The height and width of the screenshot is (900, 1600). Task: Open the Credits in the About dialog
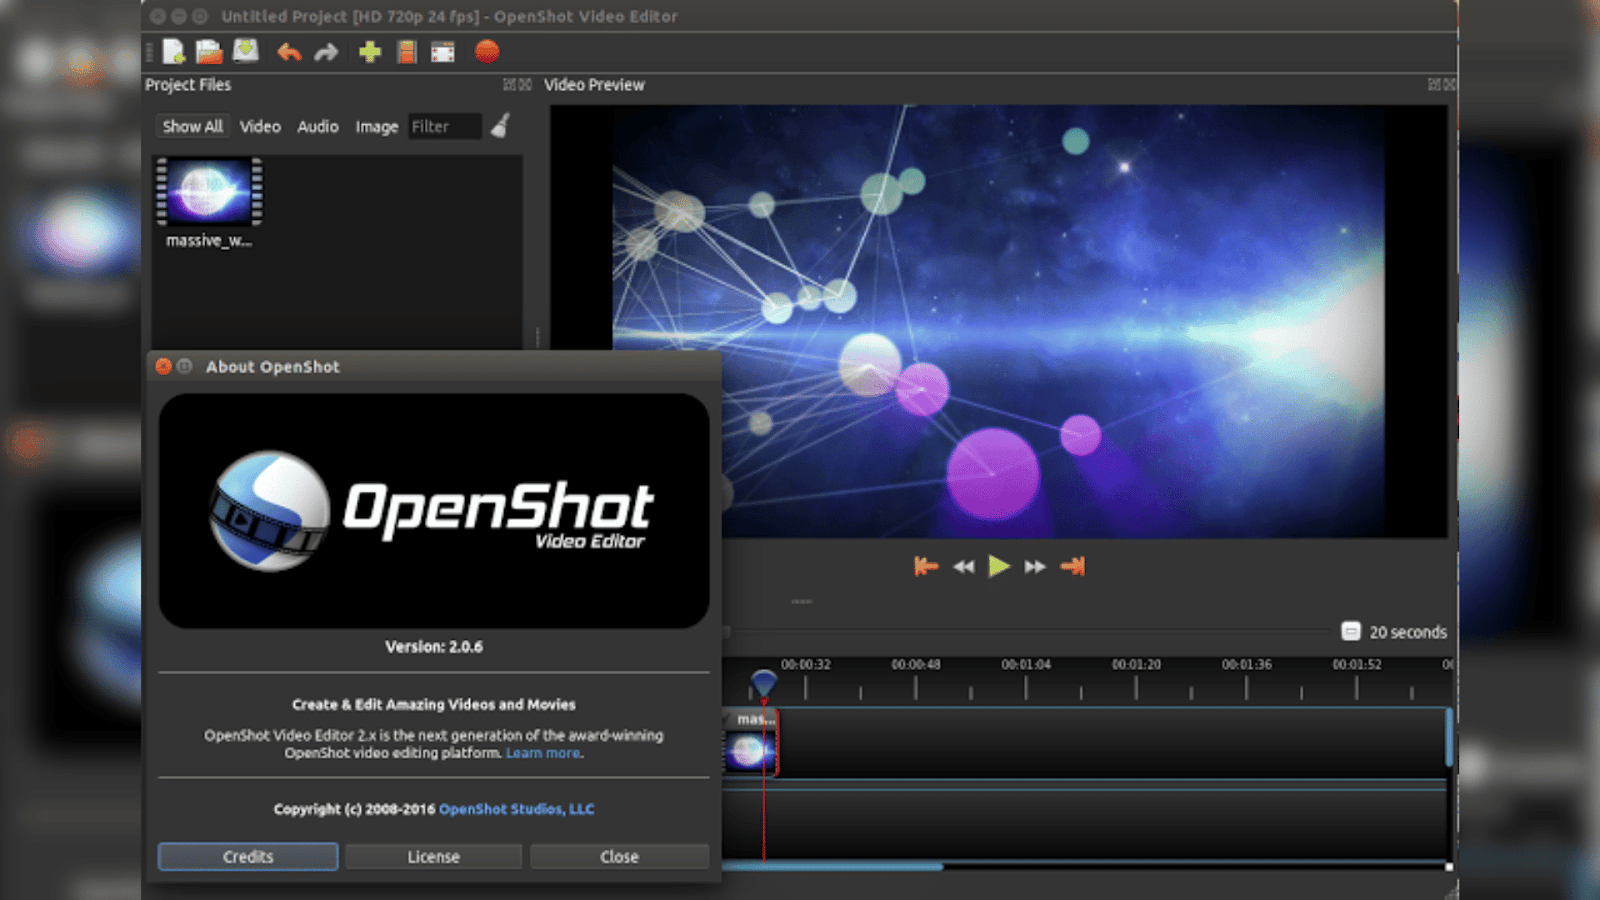(x=248, y=857)
